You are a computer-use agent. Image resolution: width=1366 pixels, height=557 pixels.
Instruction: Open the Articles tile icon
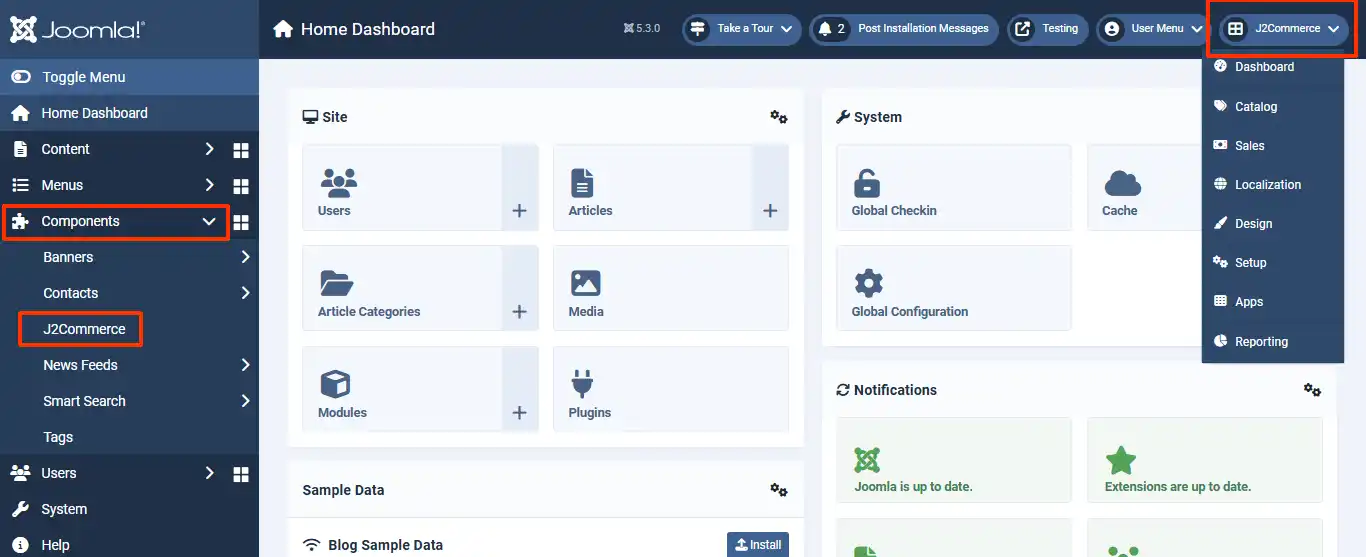pos(582,183)
